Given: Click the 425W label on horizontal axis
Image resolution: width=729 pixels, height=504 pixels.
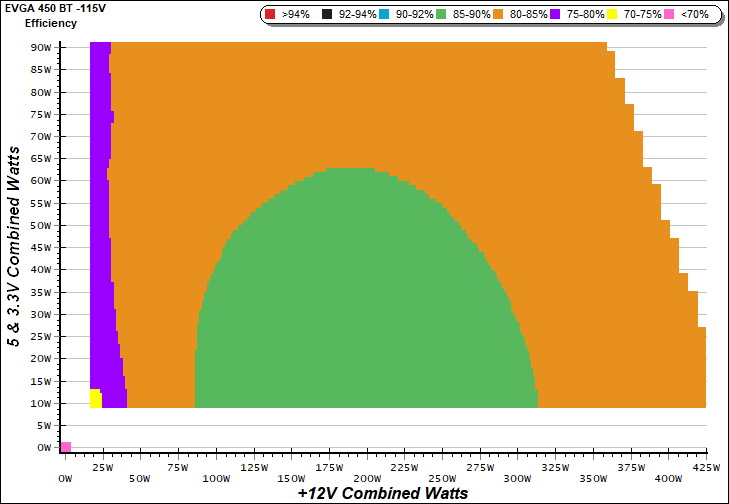Looking at the screenshot, I should click(706, 466).
